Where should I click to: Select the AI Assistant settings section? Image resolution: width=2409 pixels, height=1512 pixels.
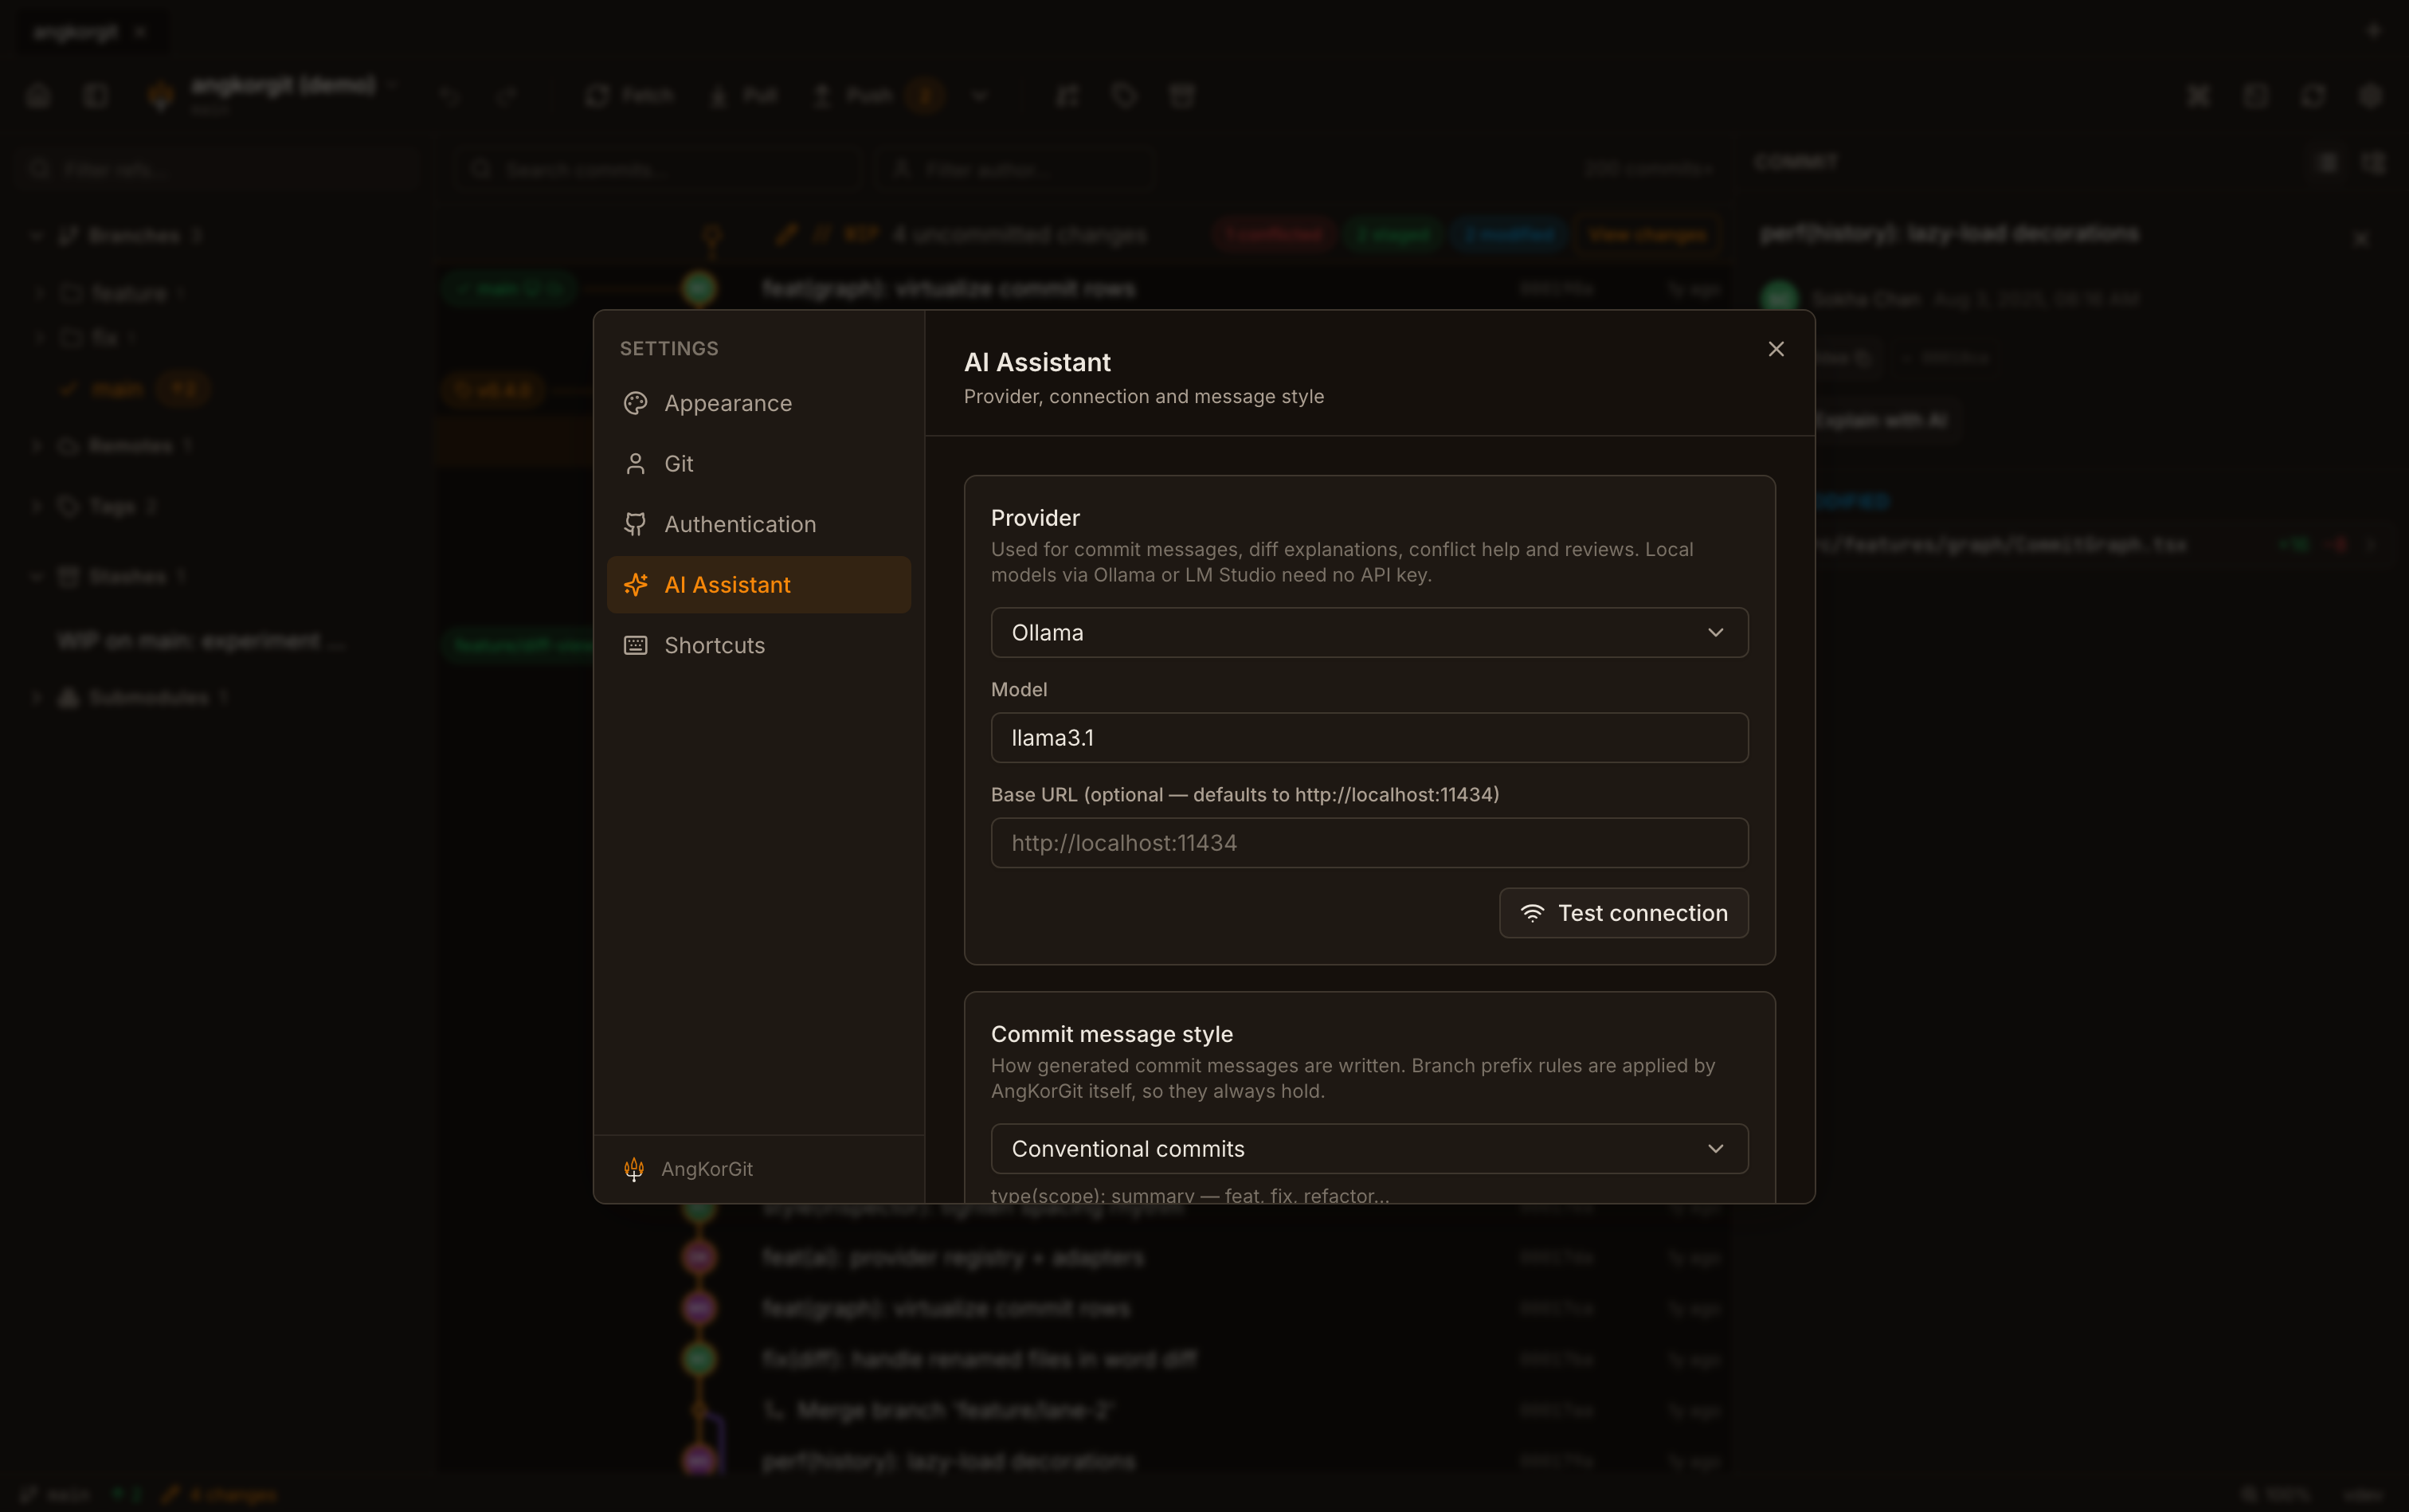click(758, 585)
